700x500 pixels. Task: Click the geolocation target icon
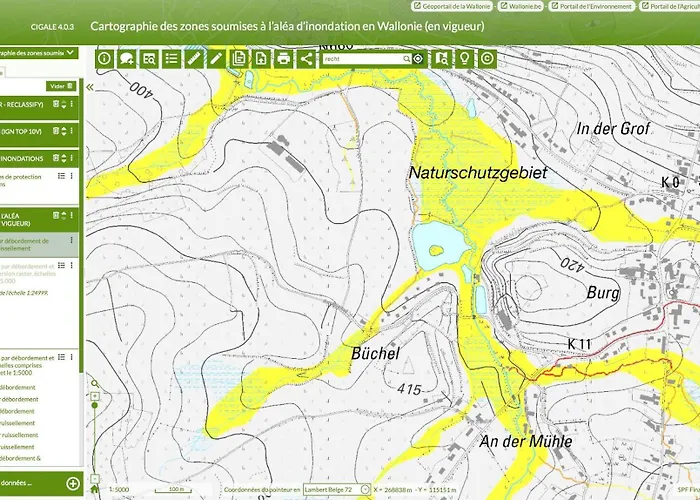click(x=418, y=59)
